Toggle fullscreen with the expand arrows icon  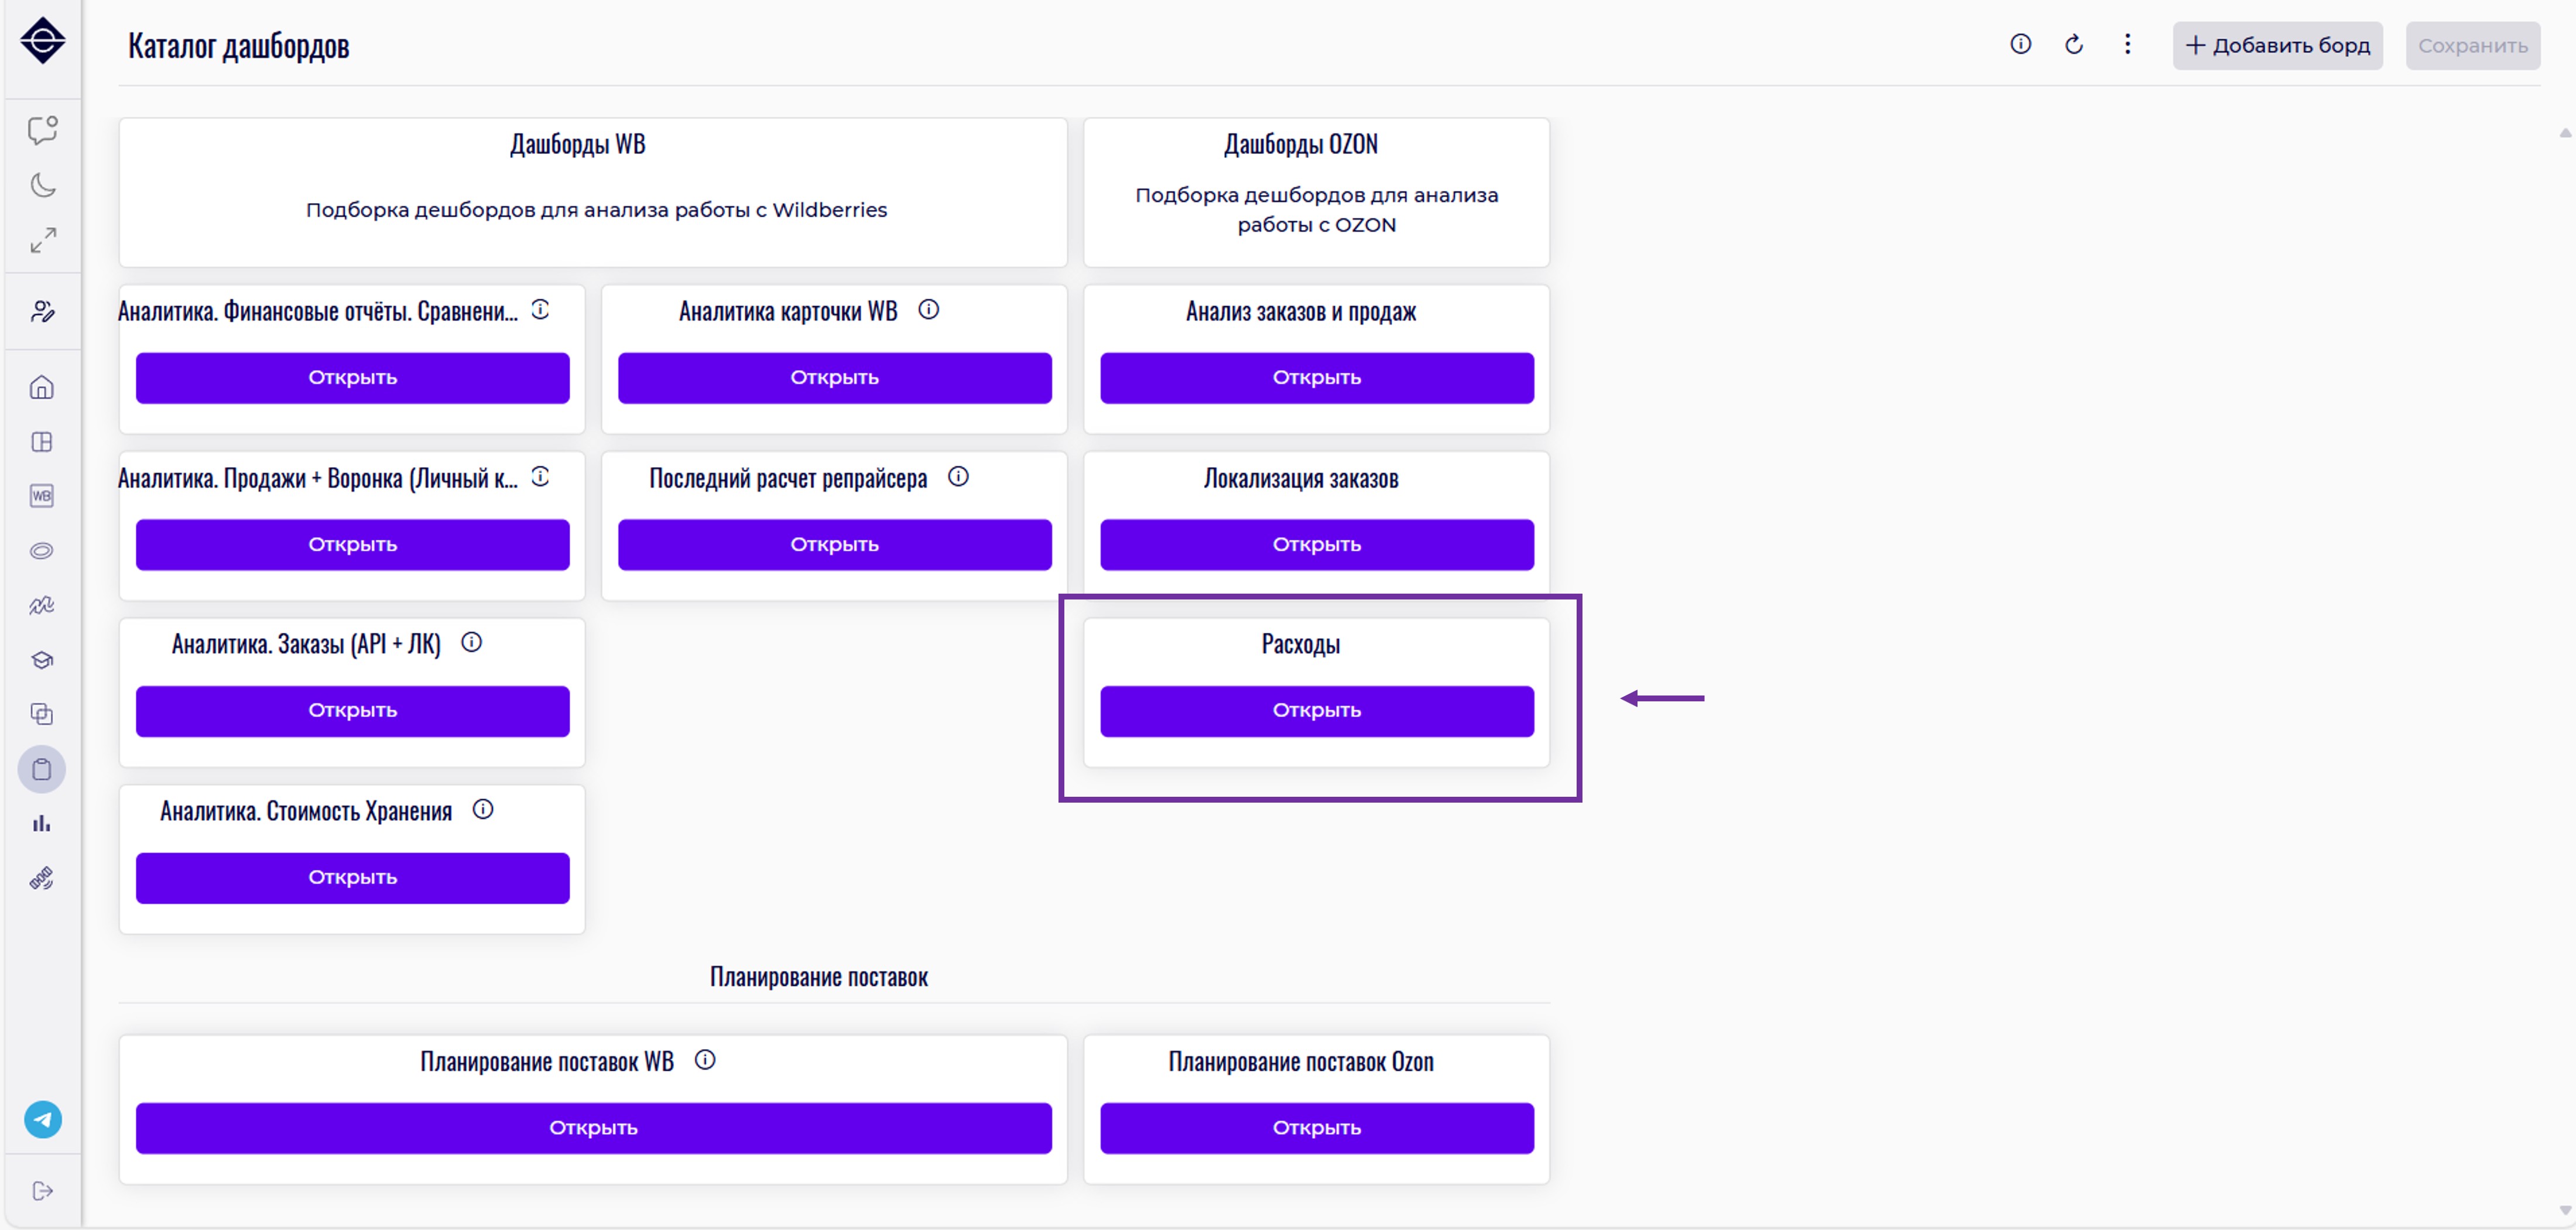coord(42,240)
